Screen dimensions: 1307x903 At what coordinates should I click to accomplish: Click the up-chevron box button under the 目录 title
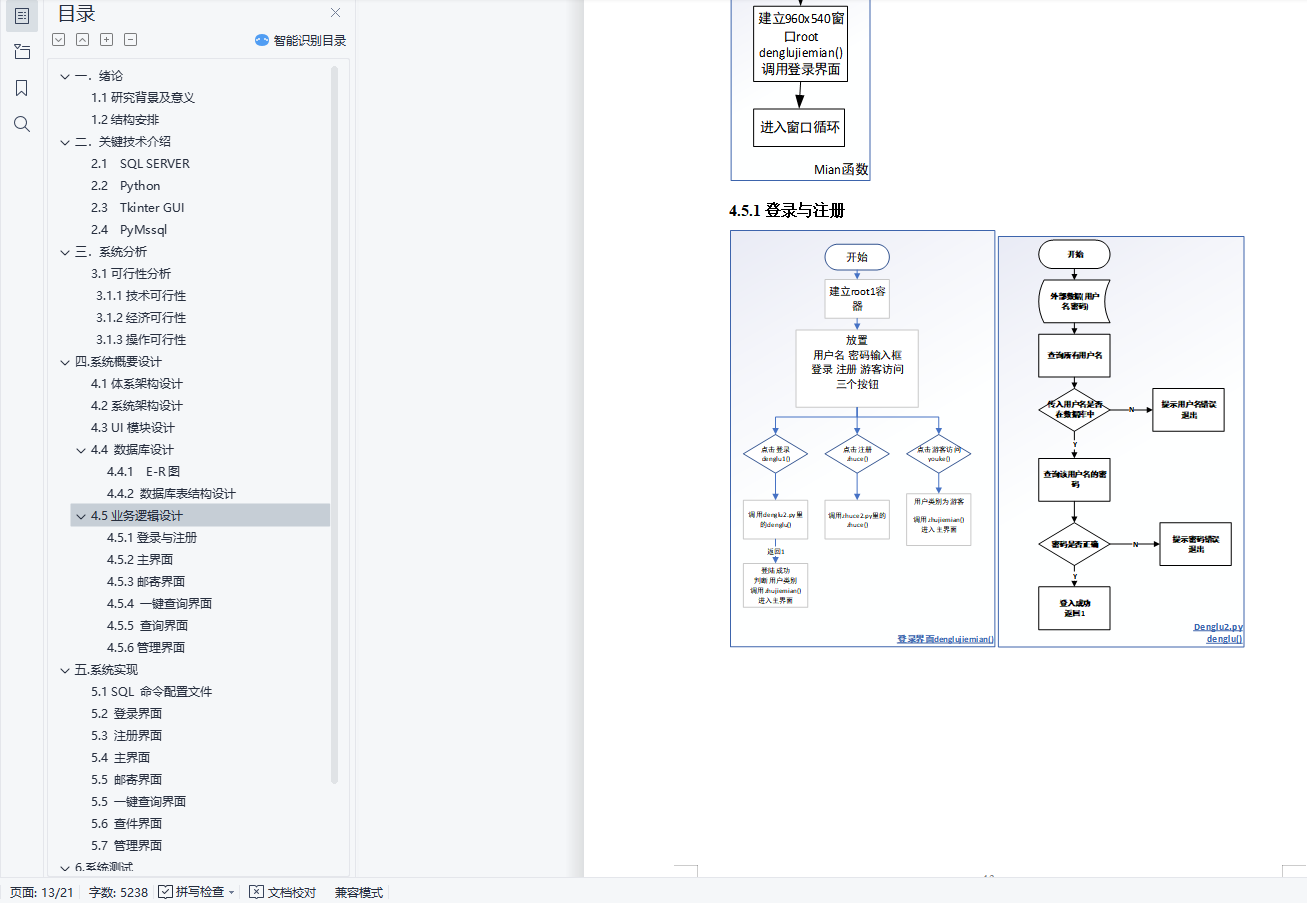(x=83, y=40)
